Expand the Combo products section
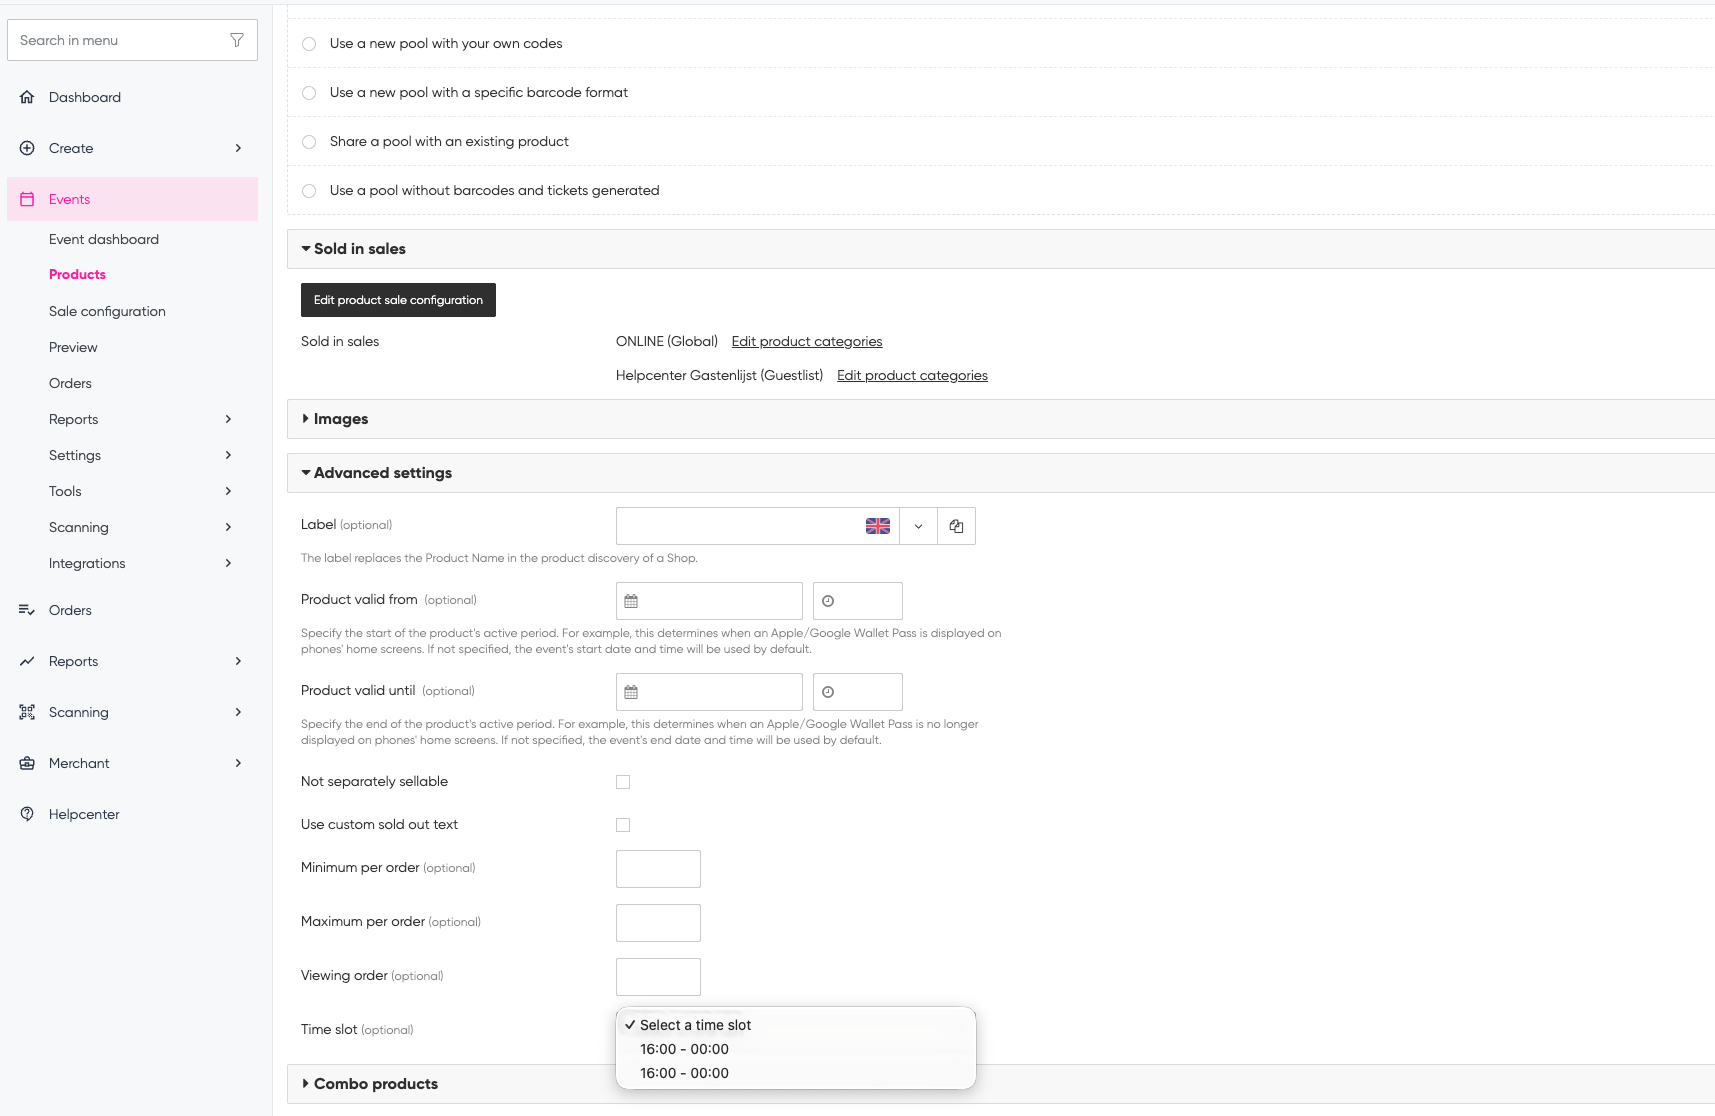The width and height of the screenshot is (1715, 1116). click(x=375, y=1084)
